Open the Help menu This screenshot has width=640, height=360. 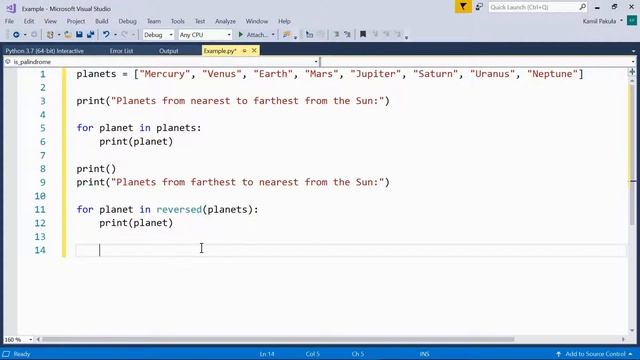point(284,21)
